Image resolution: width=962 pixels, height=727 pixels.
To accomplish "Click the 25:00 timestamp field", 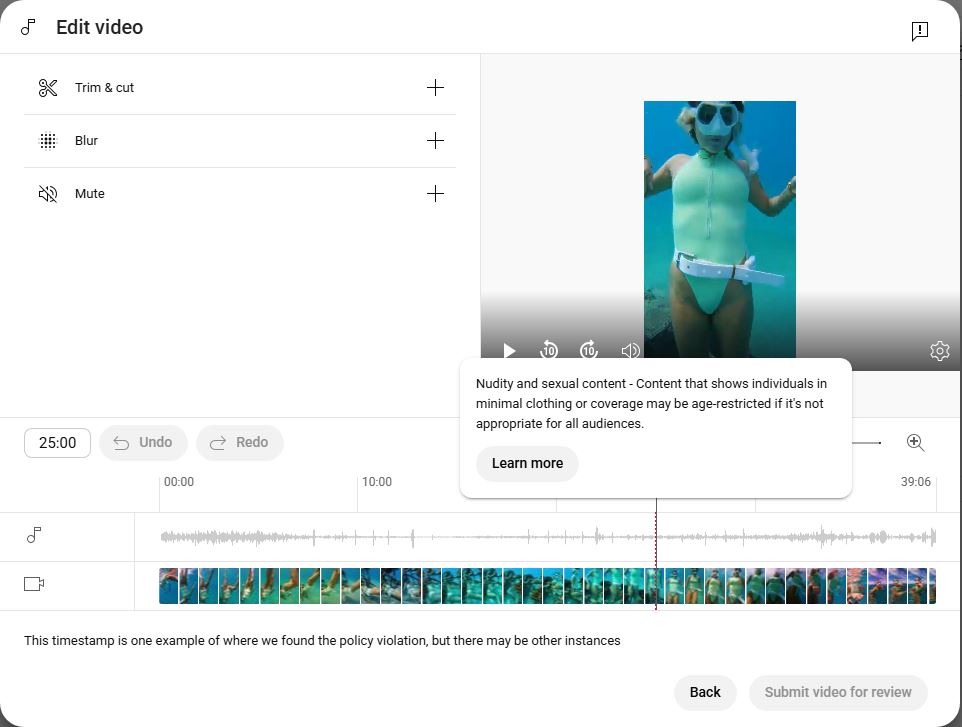I will pyautogui.click(x=58, y=443).
